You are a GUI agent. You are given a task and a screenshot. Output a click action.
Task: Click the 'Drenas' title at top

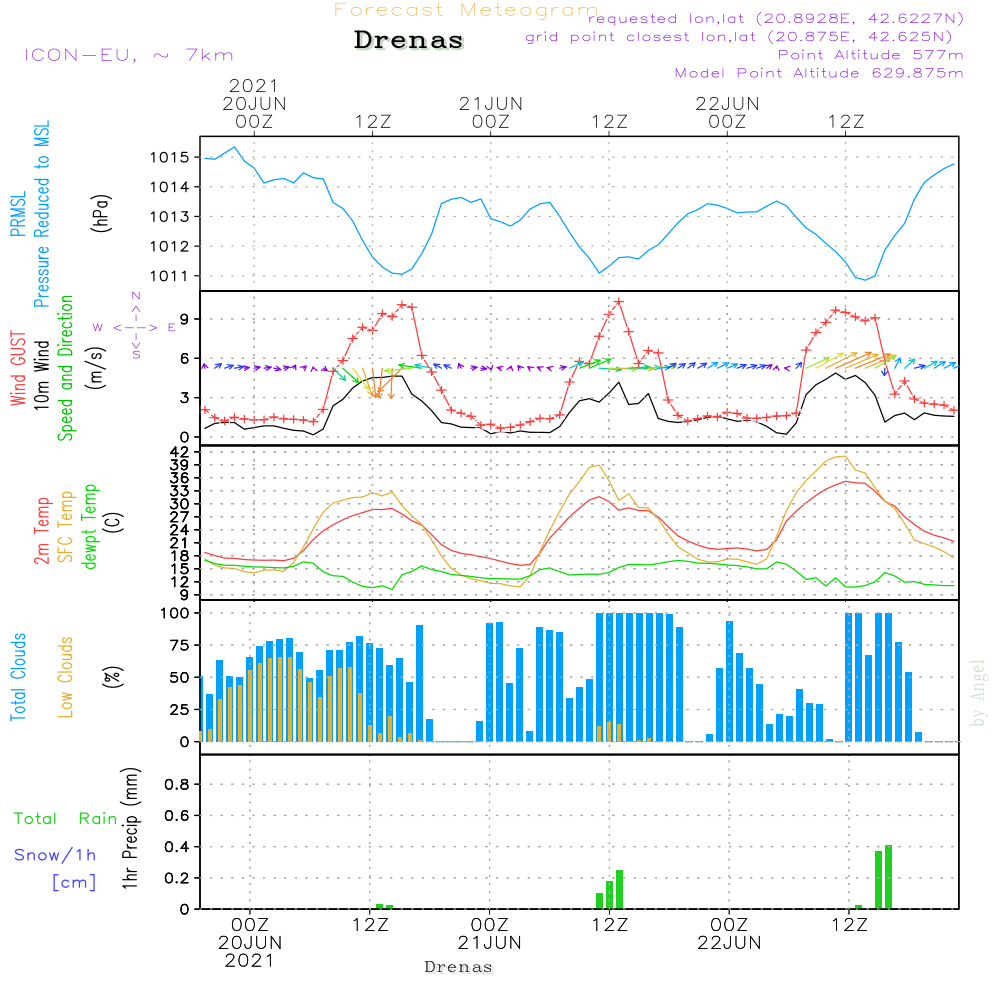click(x=408, y=40)
